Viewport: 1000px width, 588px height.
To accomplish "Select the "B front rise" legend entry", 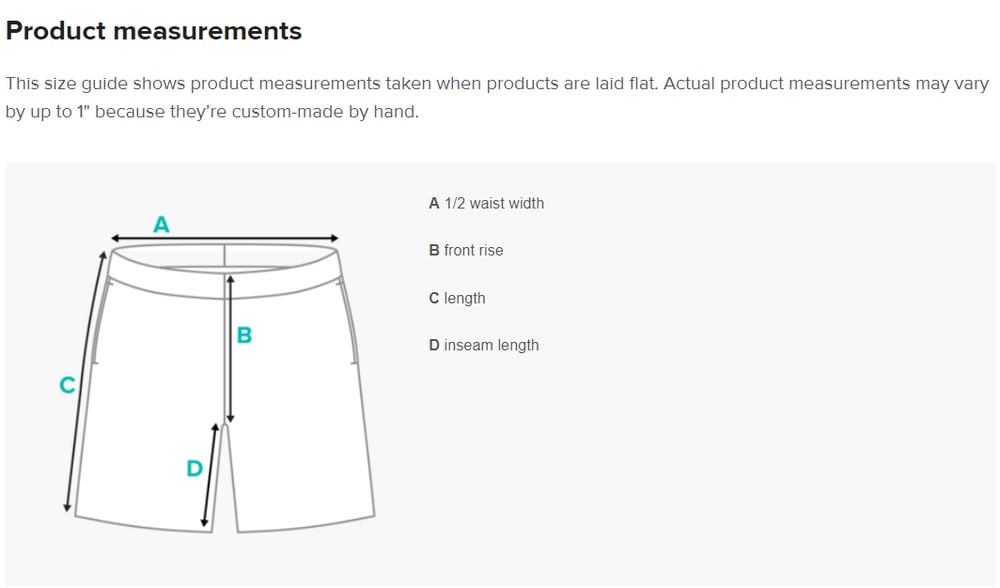I will [x=466, y=250].
